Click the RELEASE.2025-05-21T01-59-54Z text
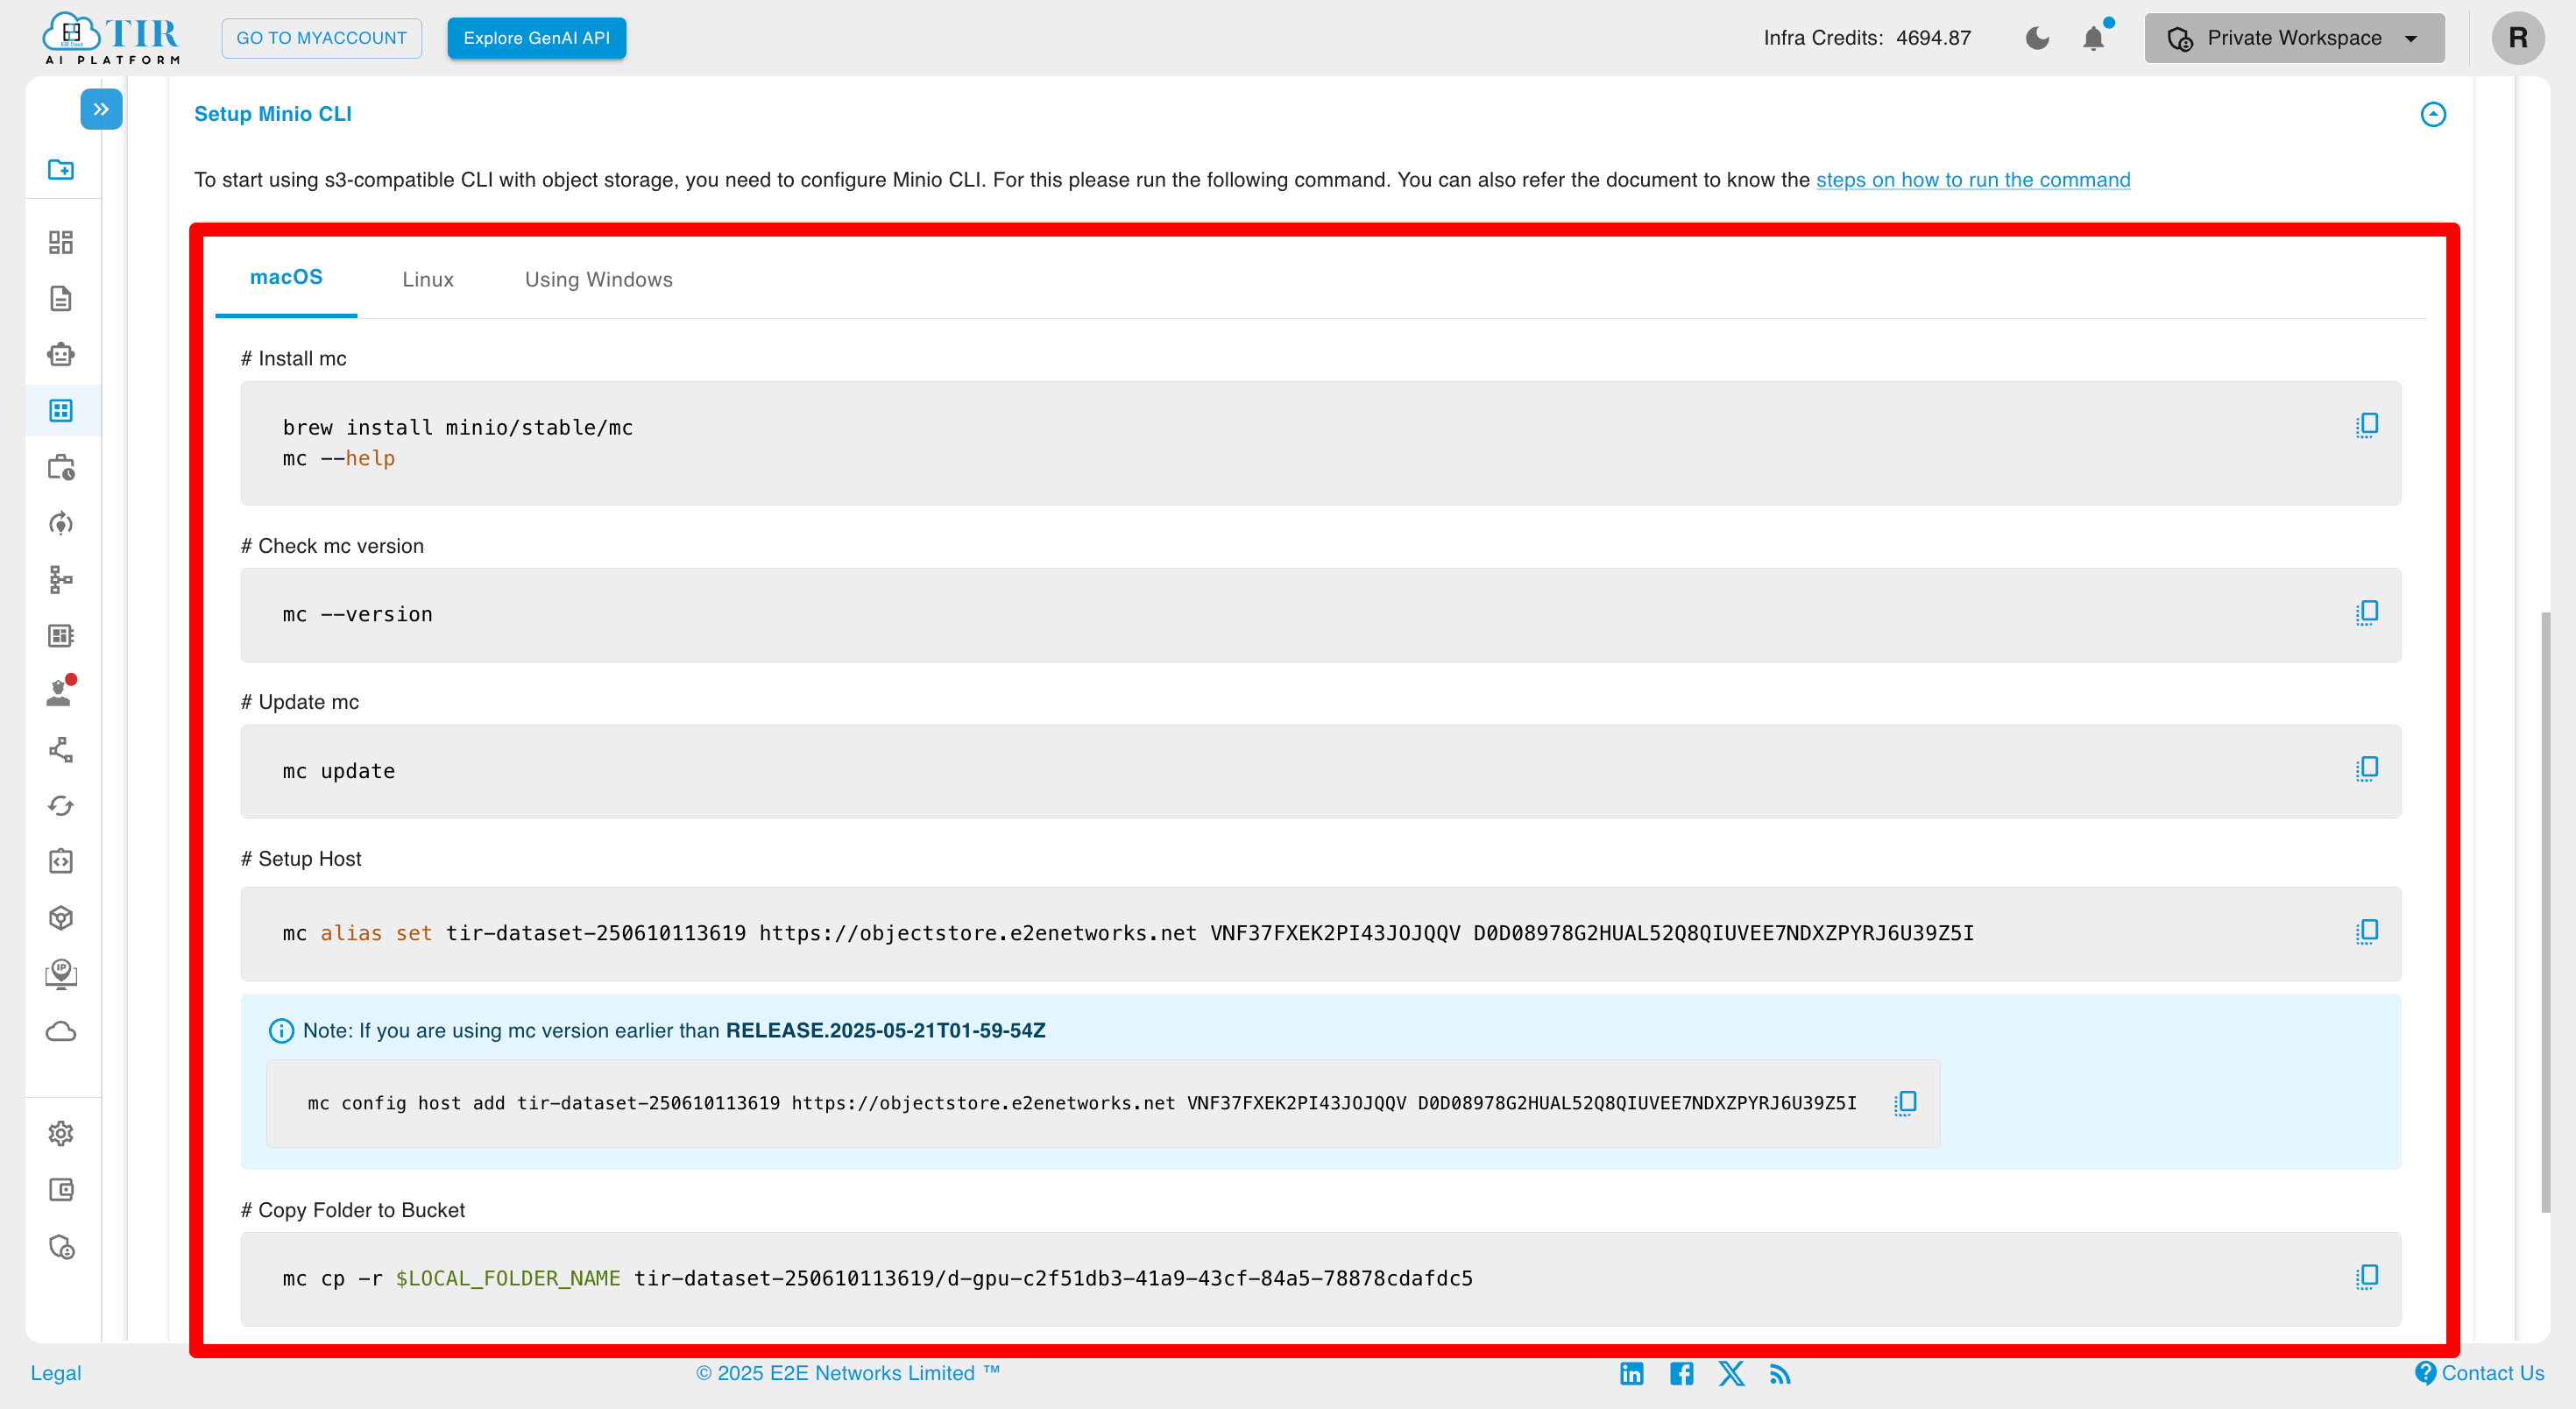 pos(885,1030)
